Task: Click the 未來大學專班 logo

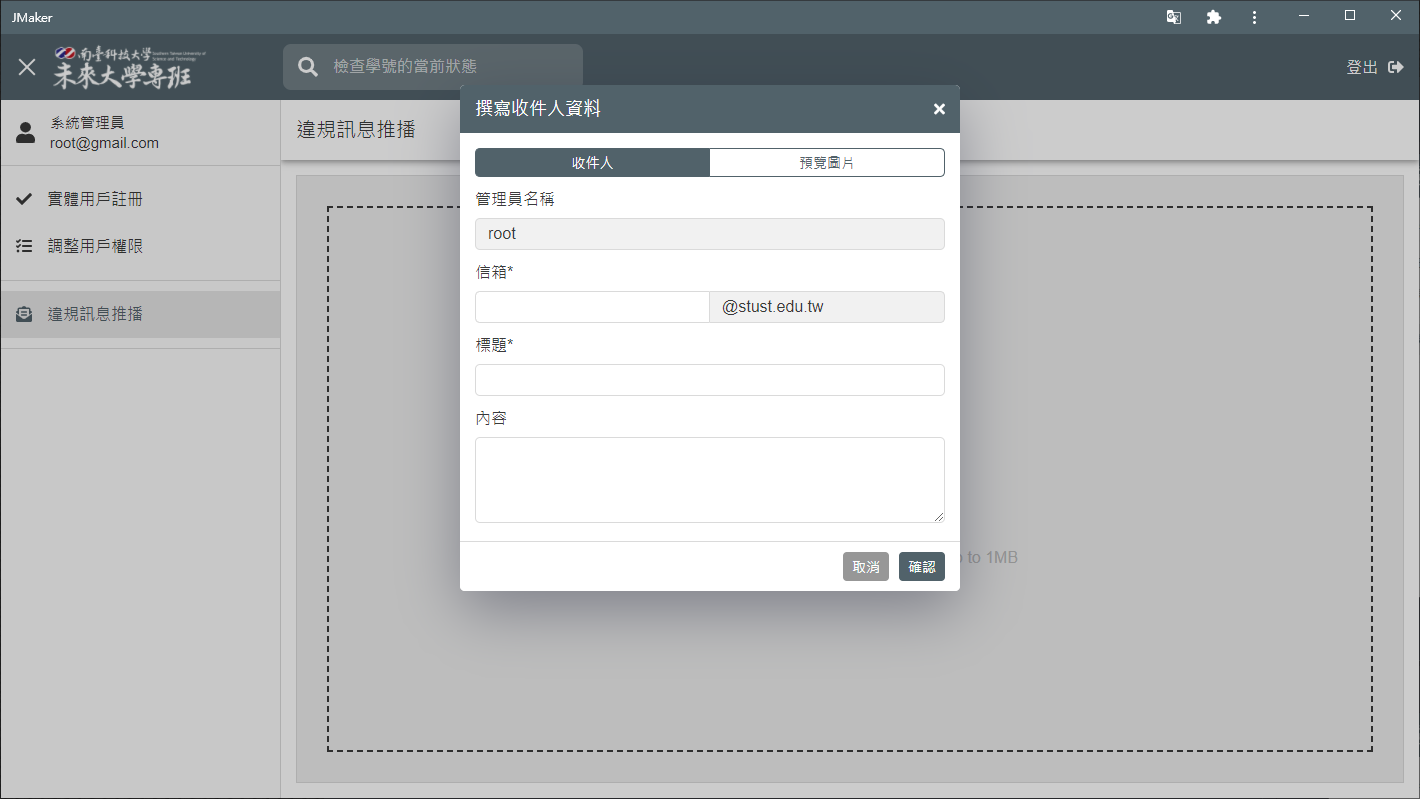Action: coord(129,67)
